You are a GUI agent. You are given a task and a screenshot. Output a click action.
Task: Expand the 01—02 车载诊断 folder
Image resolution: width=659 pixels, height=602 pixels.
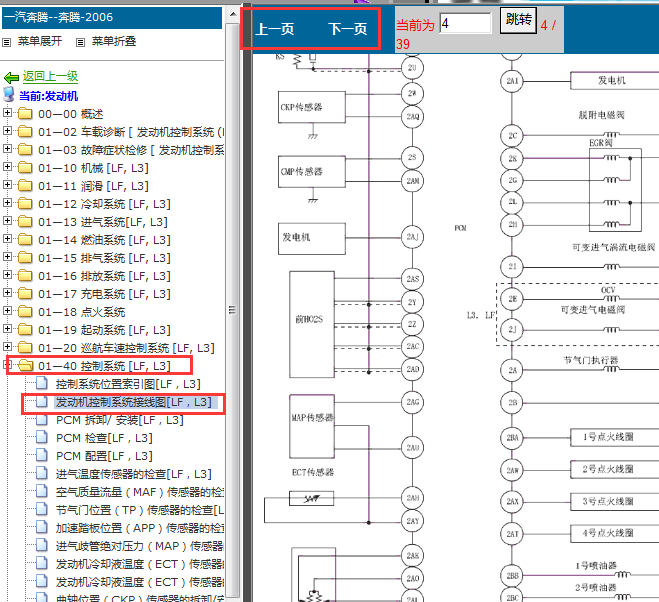click(7, 131)
